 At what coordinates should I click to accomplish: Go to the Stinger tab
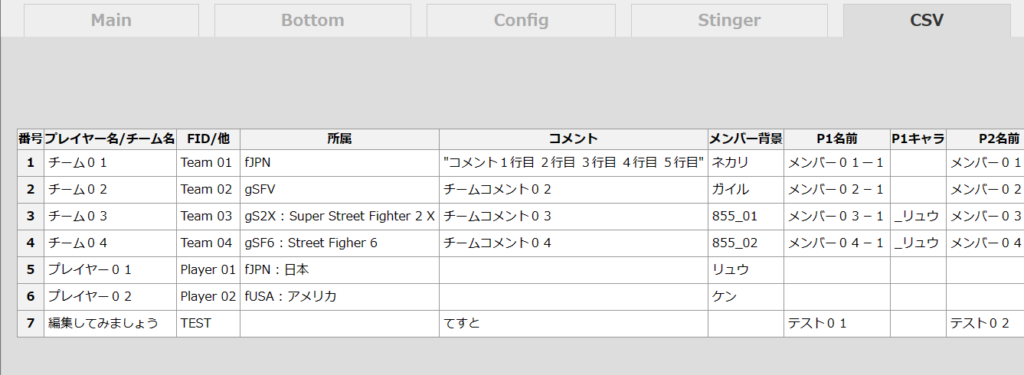(x=729, y=20)
